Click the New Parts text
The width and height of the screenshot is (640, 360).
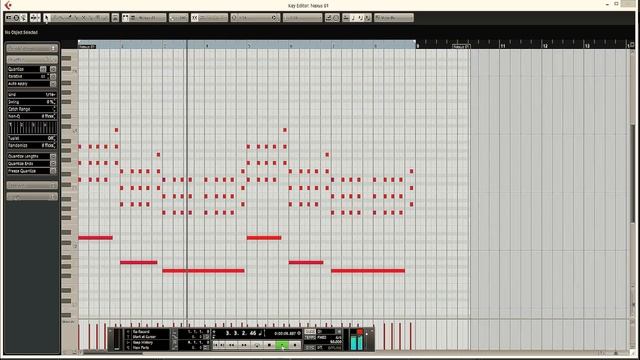[x=141, y=348]
